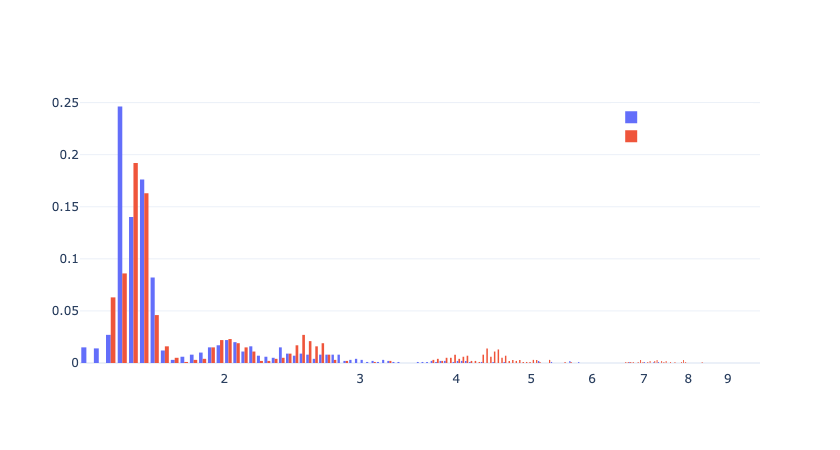This screenshot has height=450, width=840.
Task: Click the x-axis tick label 6
Action: pyautogui.click(x=592, y=379)
